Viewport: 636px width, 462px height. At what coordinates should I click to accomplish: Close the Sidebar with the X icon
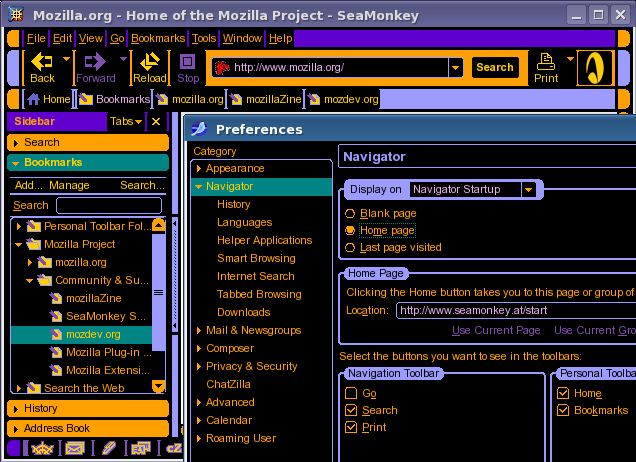tap(156, 121)
